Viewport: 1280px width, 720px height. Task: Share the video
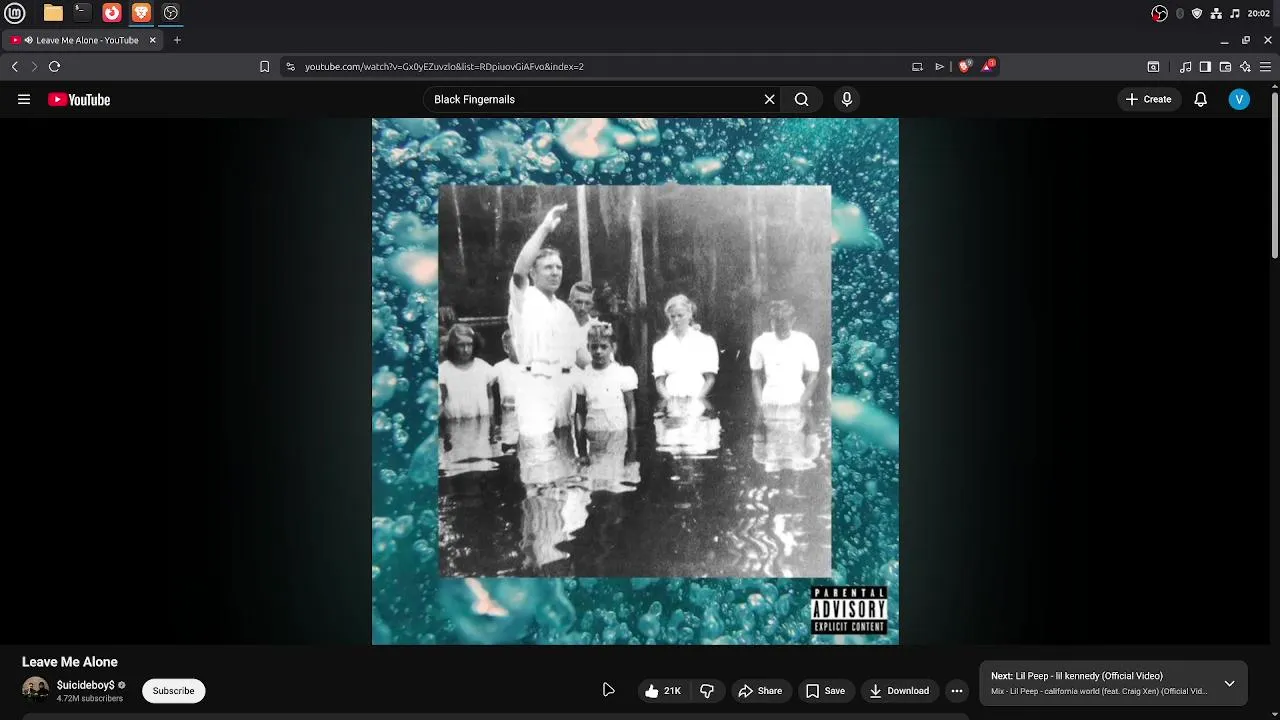pos(760,691)
